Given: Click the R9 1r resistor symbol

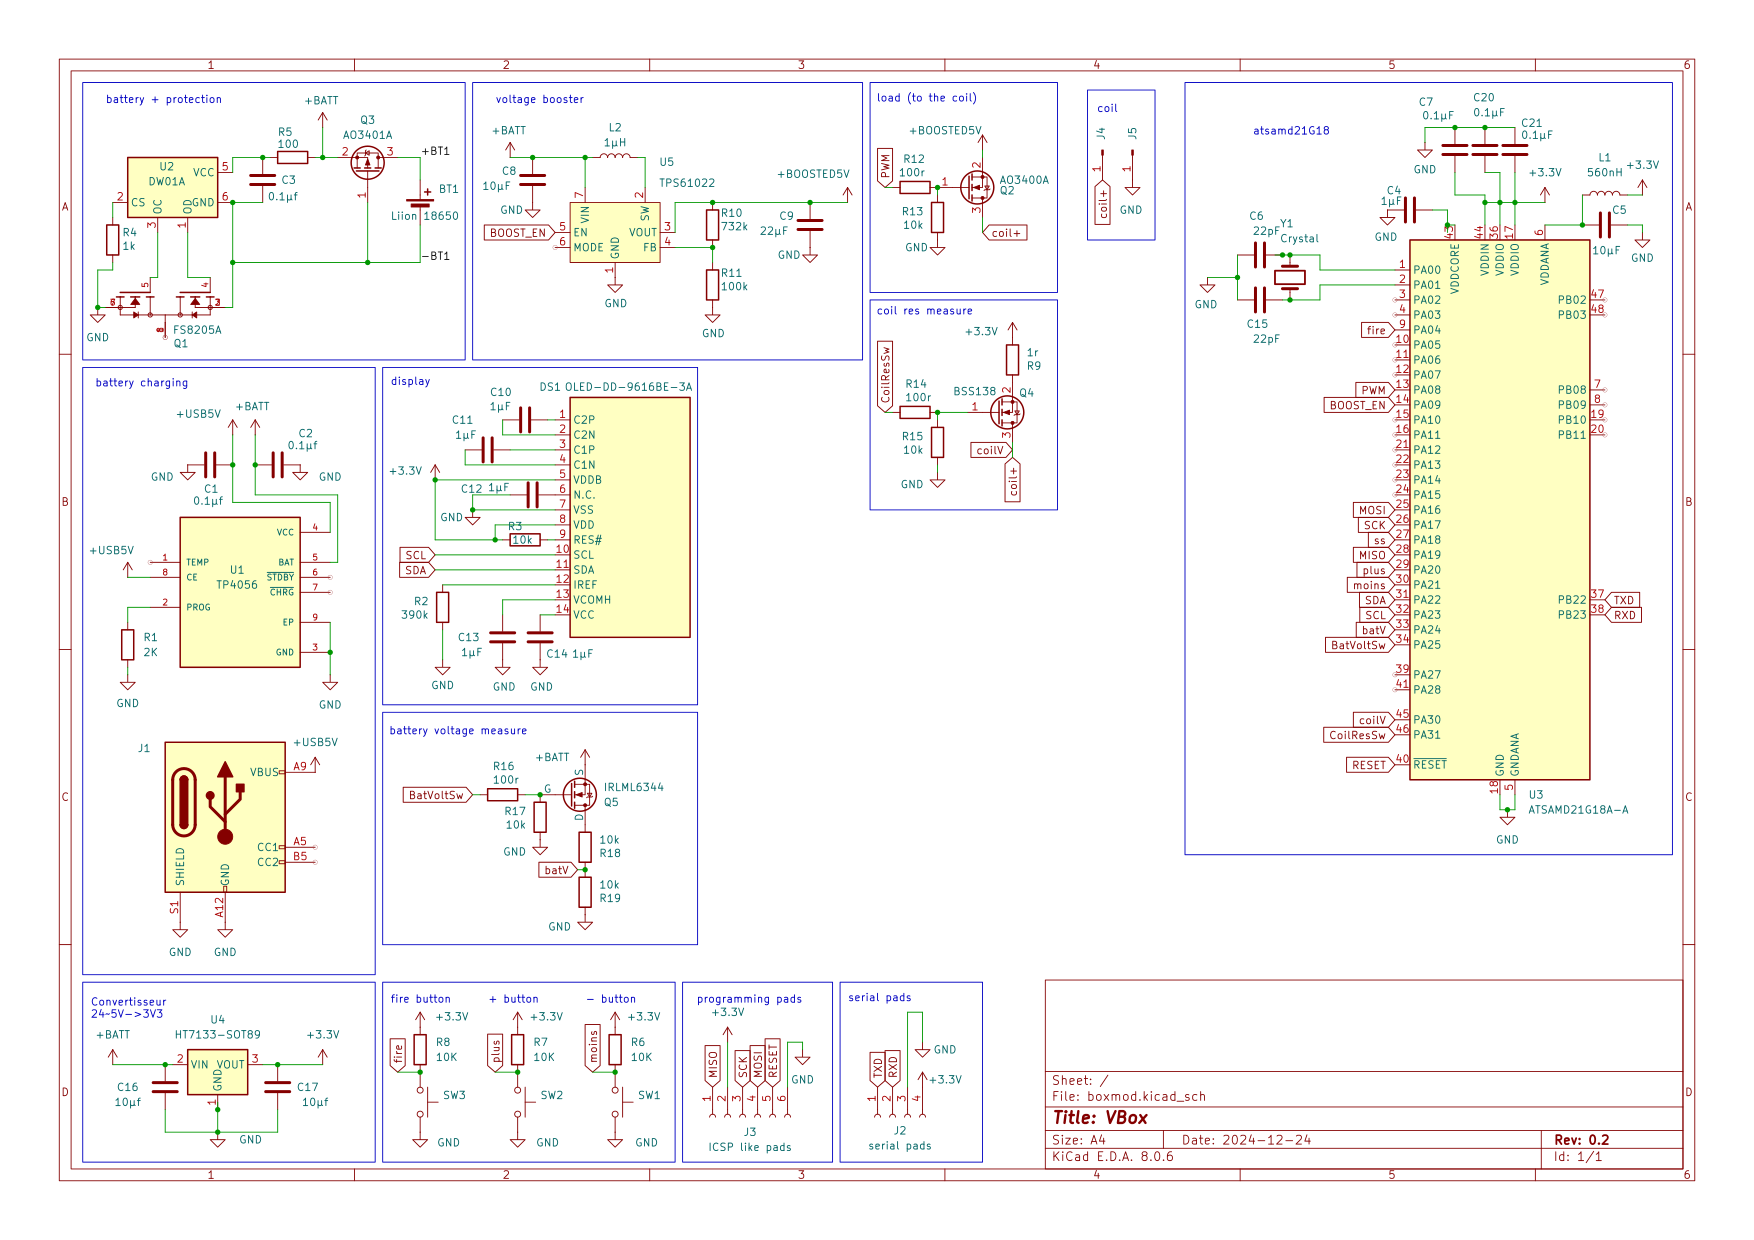Looking at the screenshot, I should click(x=1012, y=359).
